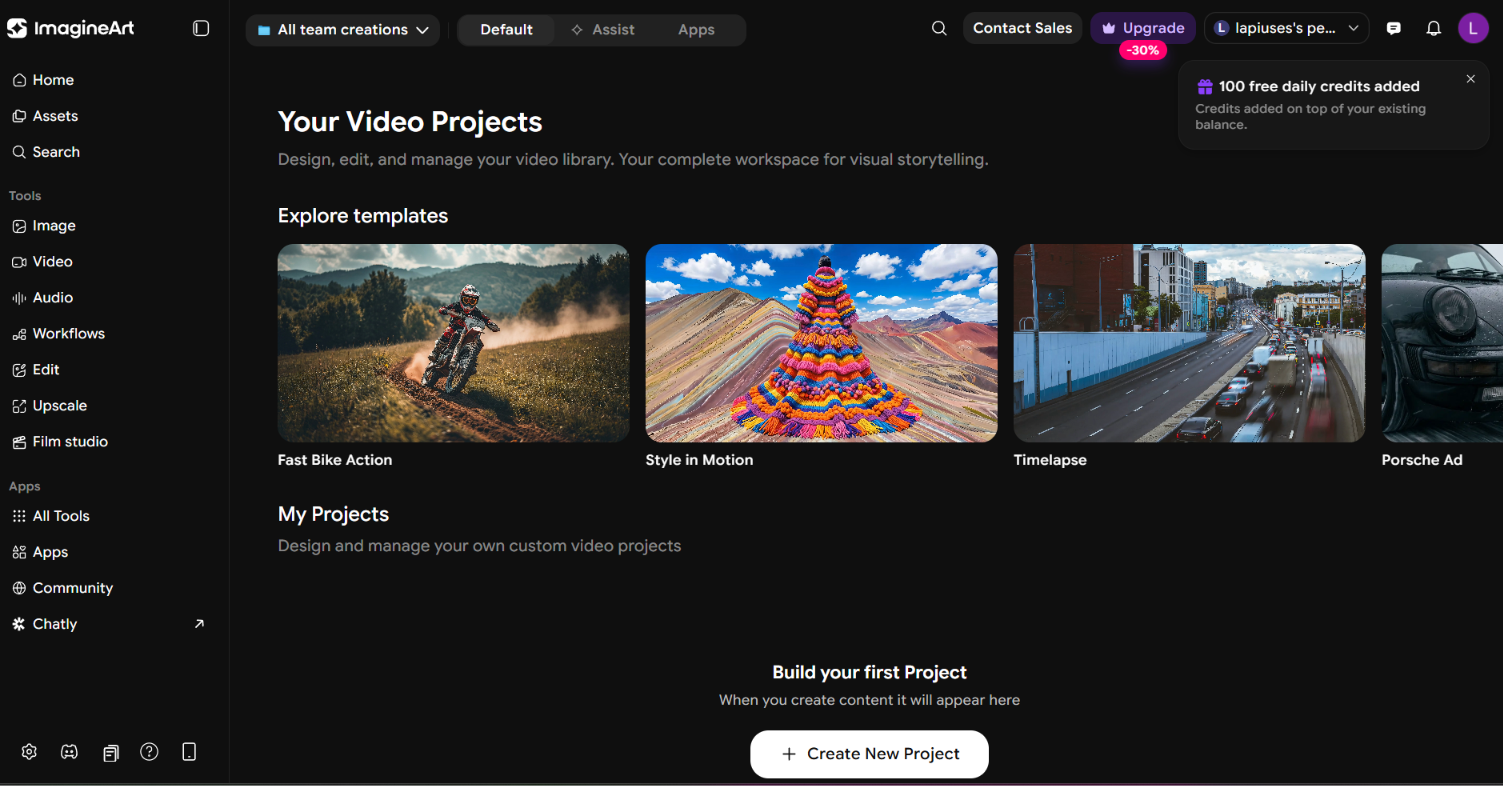Switch to the Default tab

pos(506,30)
